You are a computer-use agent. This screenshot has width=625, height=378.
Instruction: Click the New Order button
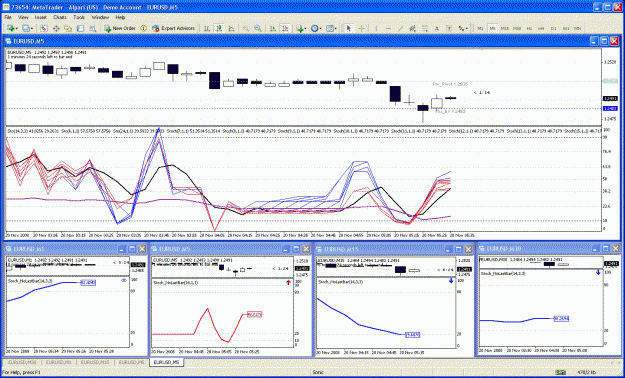(x=120, y=28)
